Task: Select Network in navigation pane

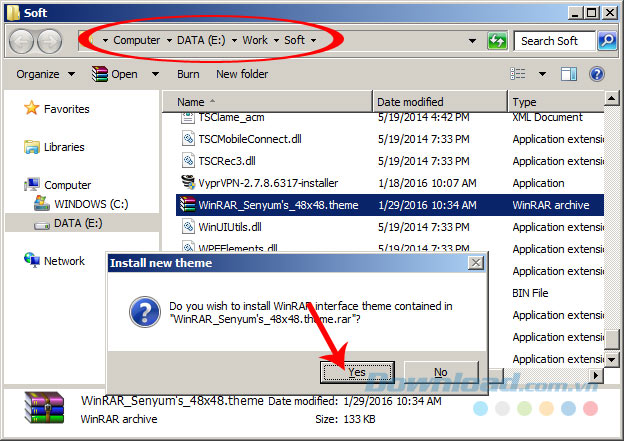Action: tap(64, 261)
